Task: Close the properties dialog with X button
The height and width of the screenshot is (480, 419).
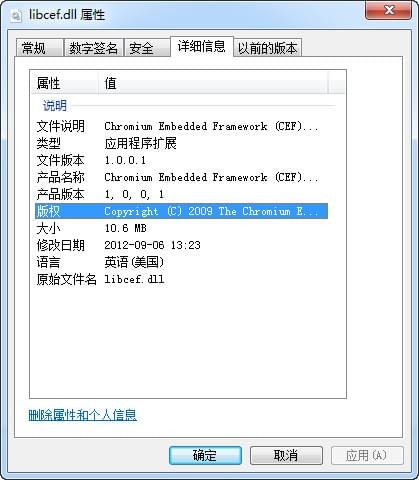Action: (x=388, y=10)
